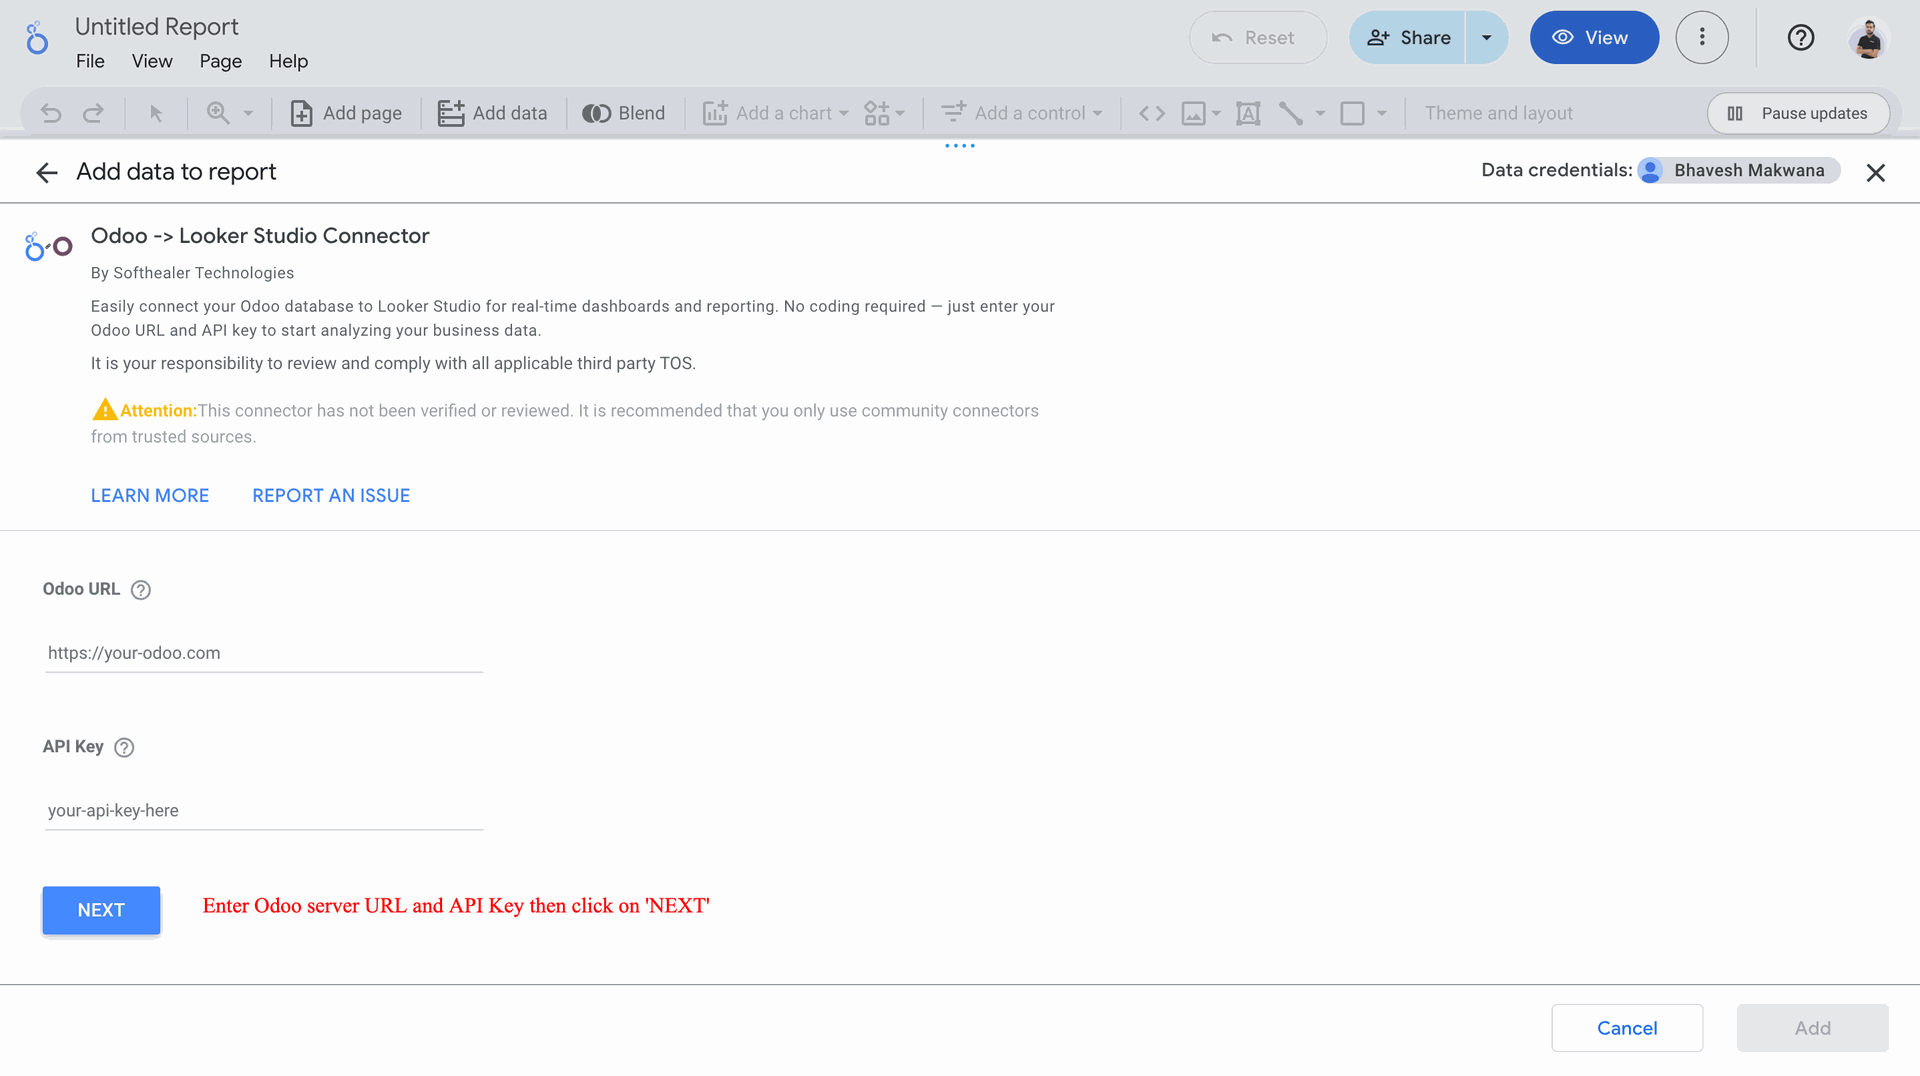Click the Share button
Screen dimensions: 1920x1076
click(x=1408, y=37)
